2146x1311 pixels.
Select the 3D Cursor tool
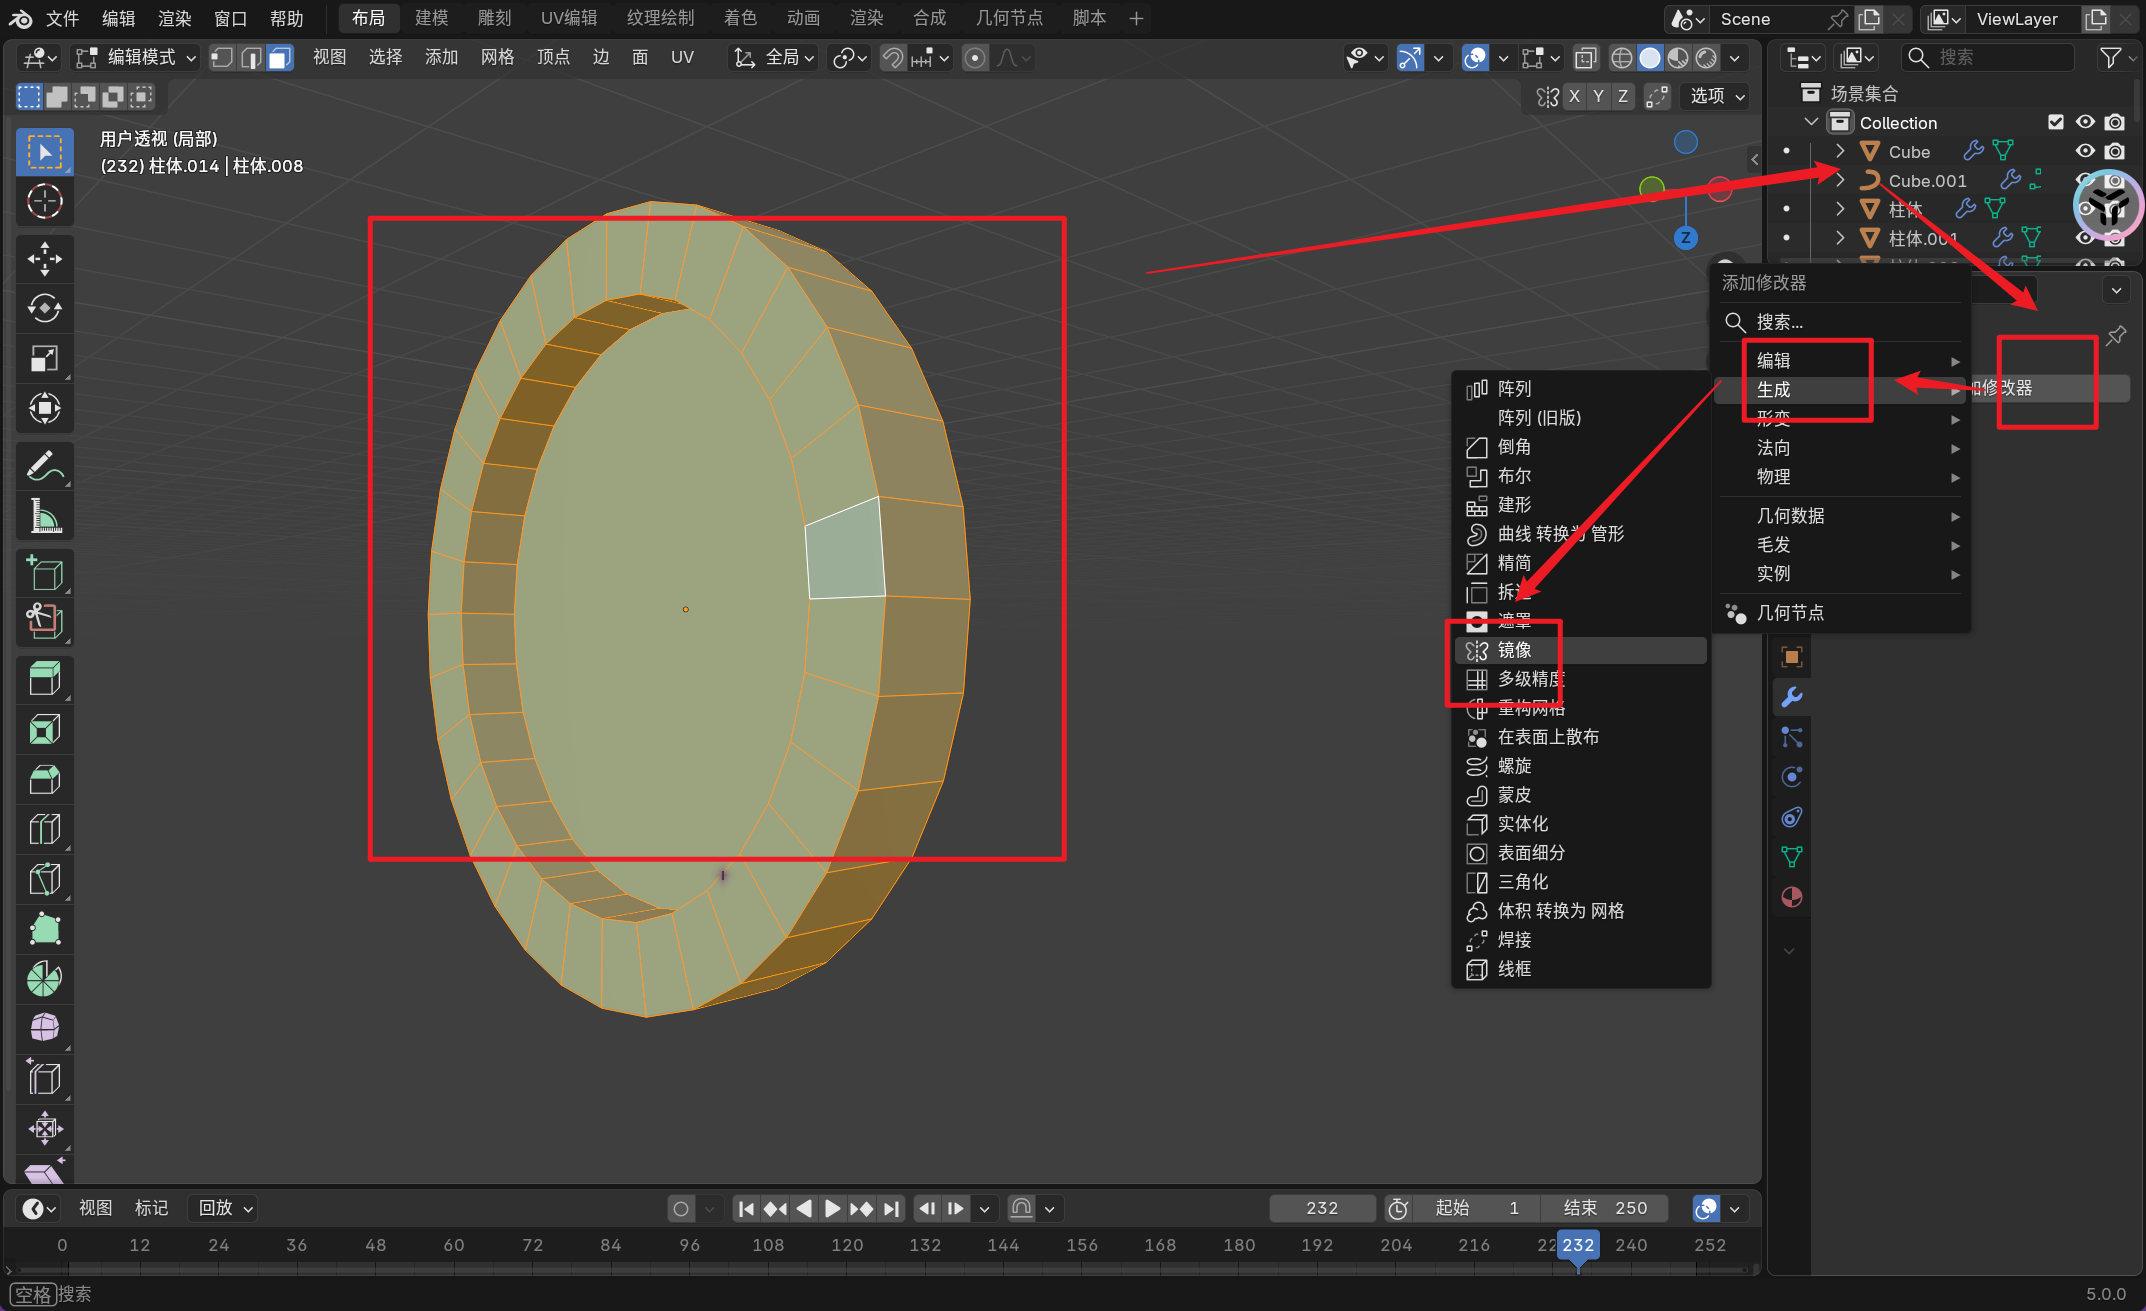click(x=44, y=201)
